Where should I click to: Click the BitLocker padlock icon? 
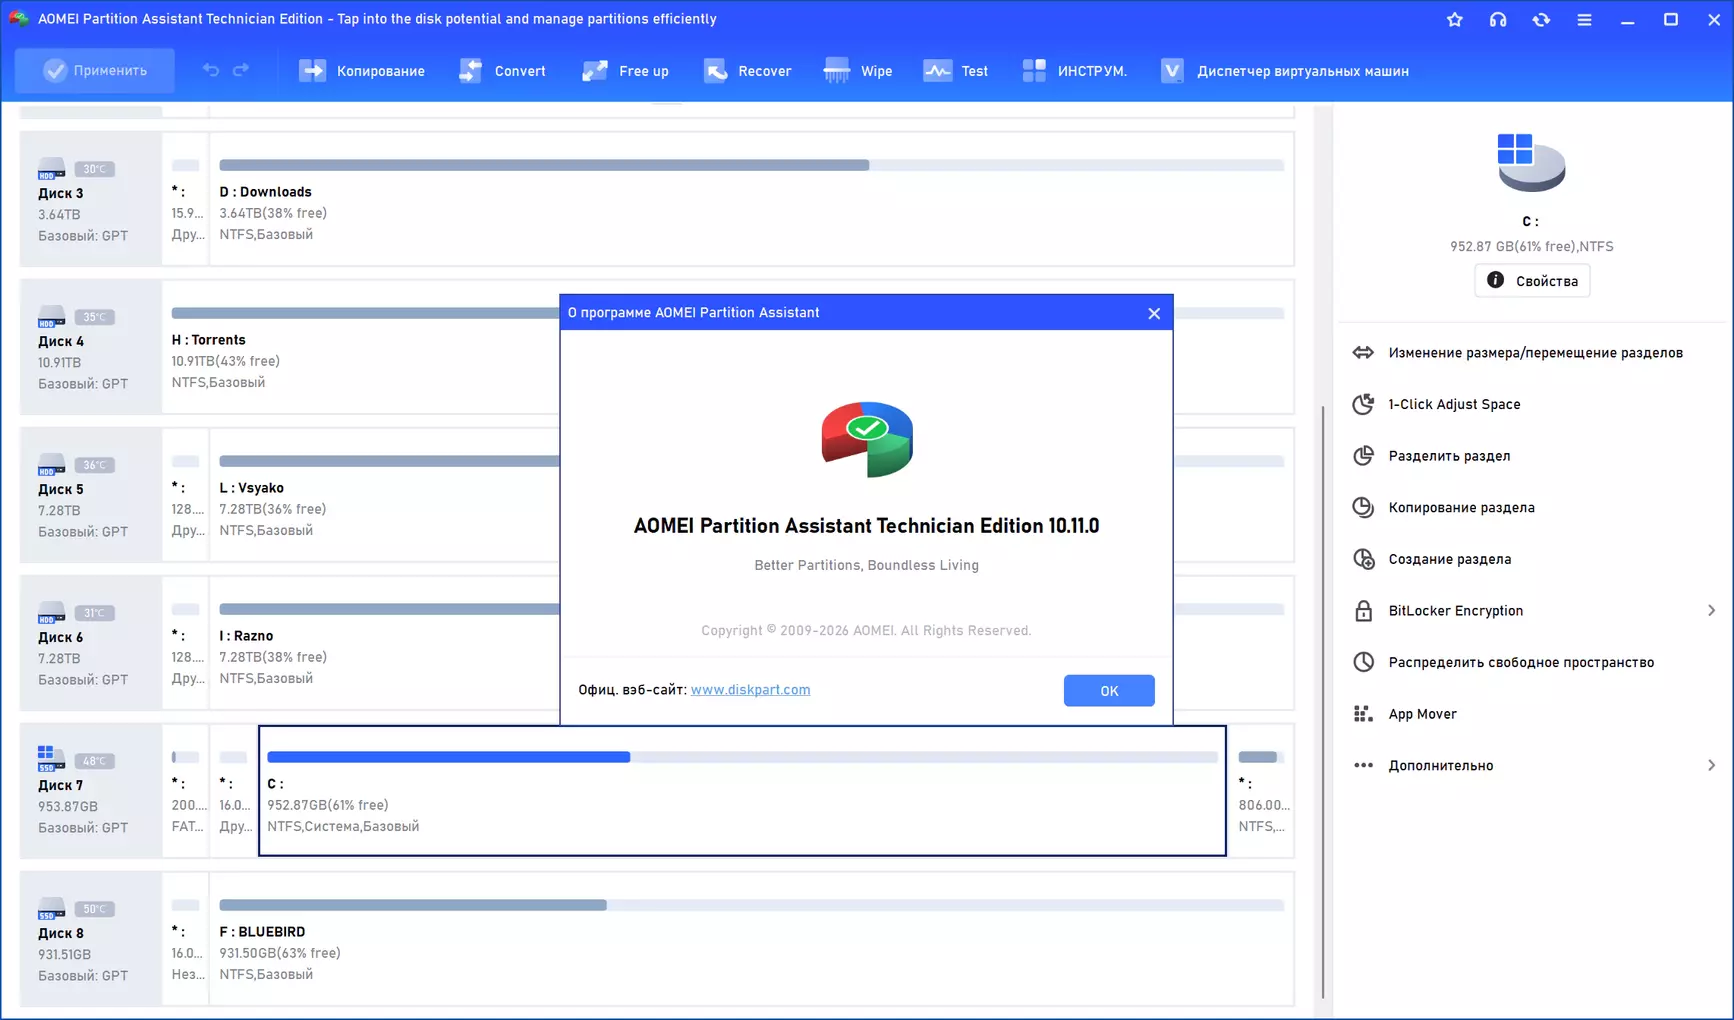pyautogui.click(x=1363, y=611)
